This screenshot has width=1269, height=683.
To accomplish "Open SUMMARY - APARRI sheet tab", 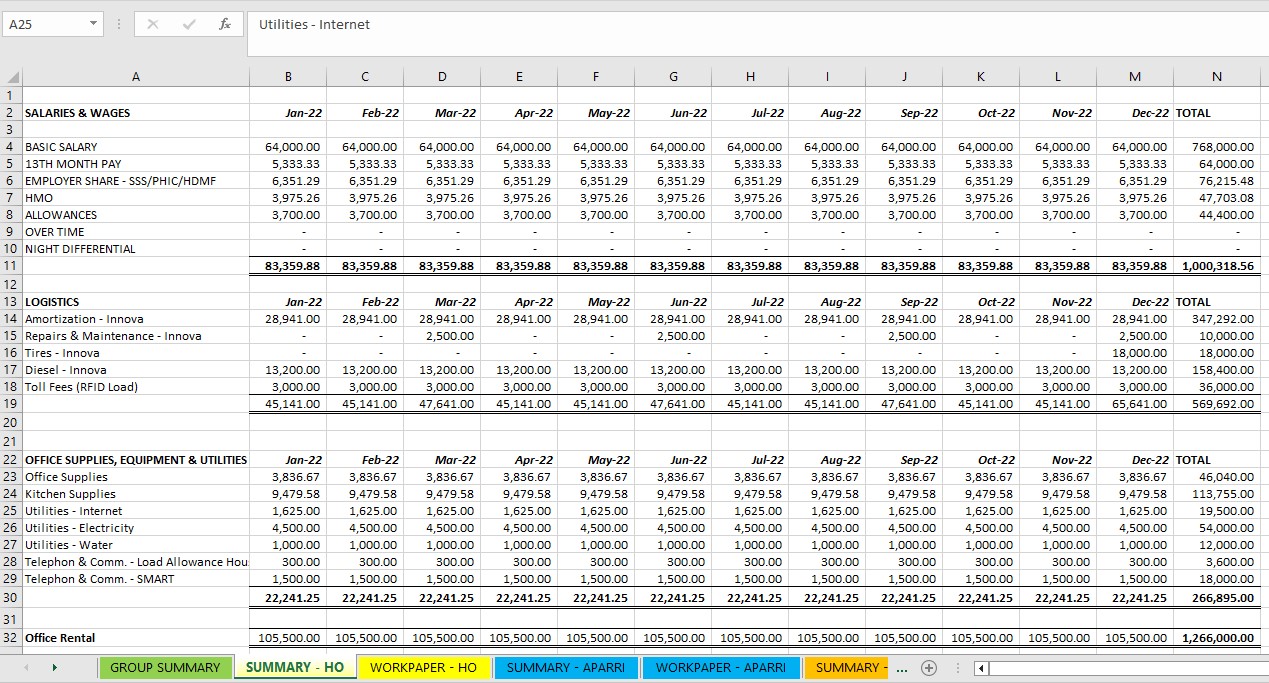I will tap(567, 668).
